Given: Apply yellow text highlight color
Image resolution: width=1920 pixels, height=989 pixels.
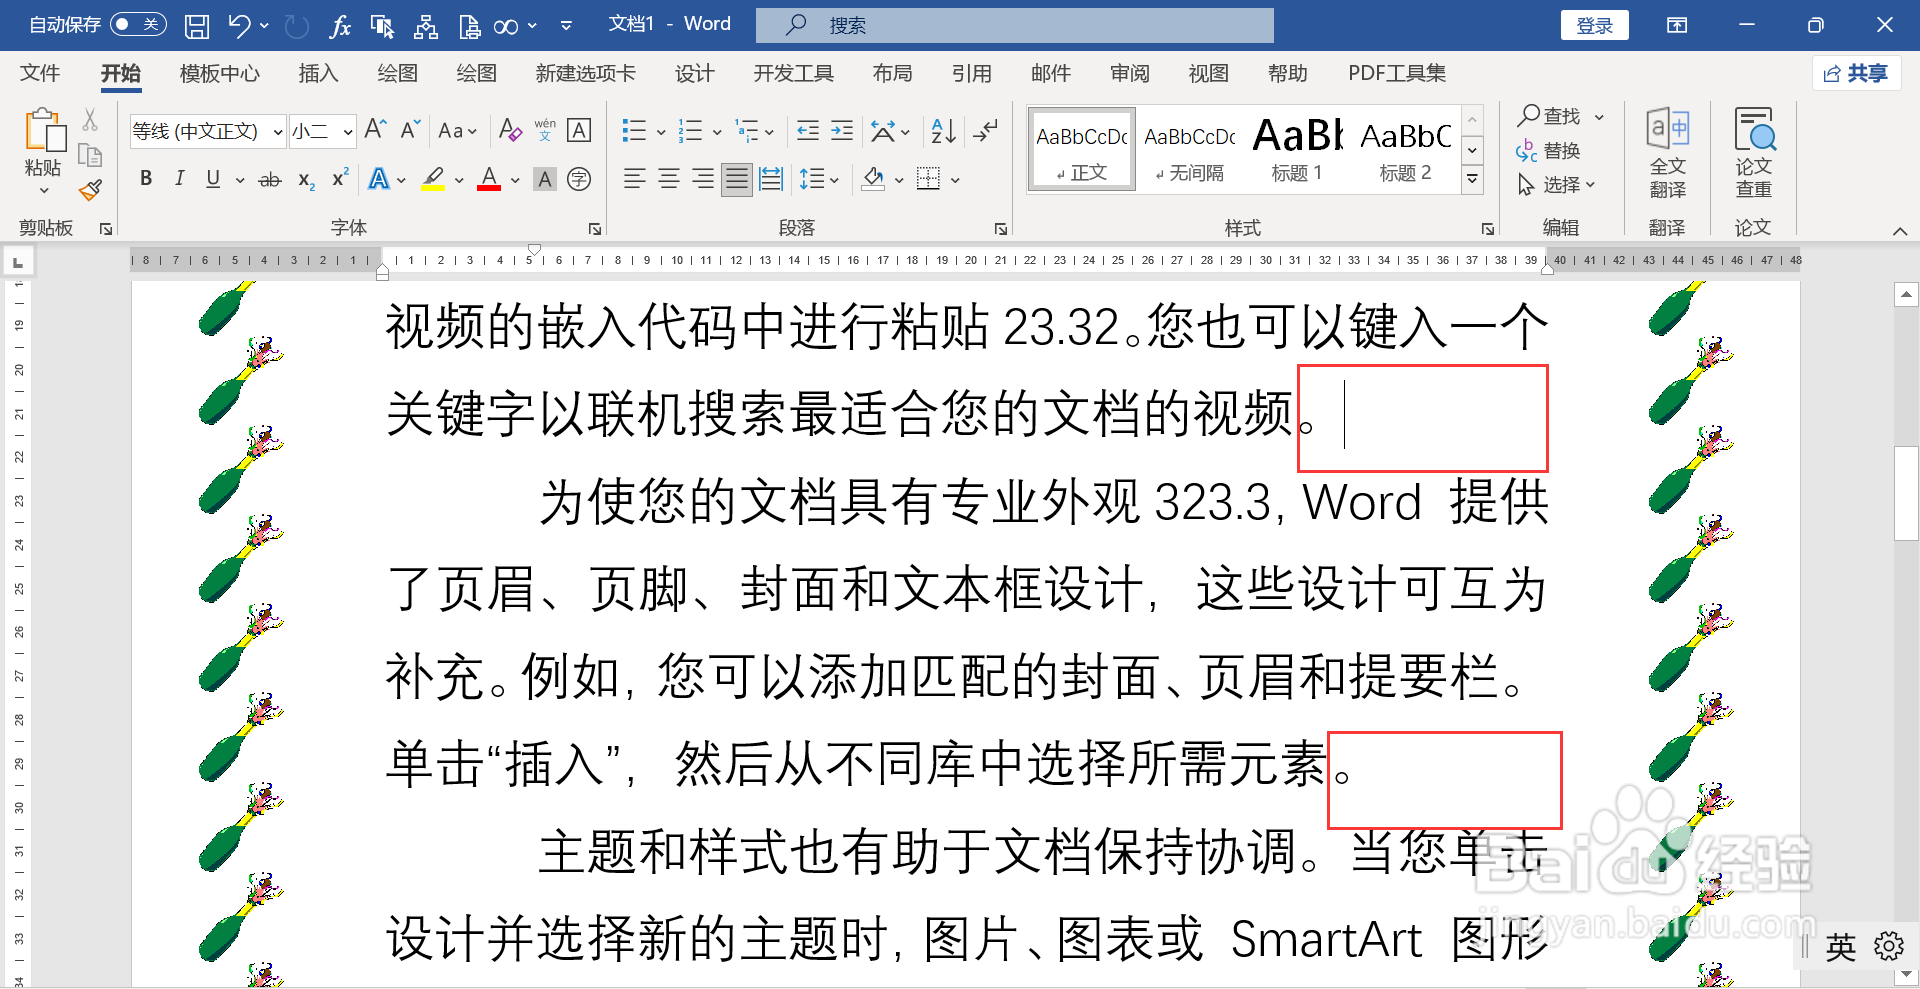Looking at the screenshot, I should [x=433, y=179].
